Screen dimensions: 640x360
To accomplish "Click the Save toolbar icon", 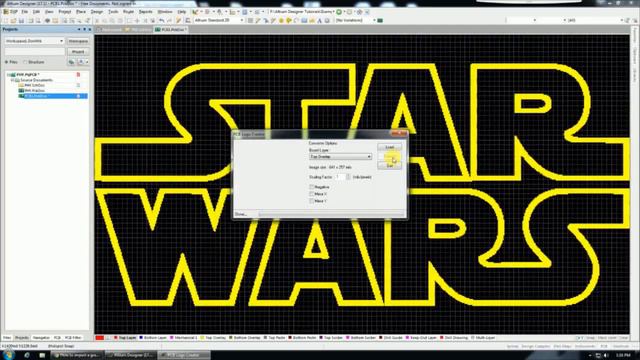I will tap(21, 20).
